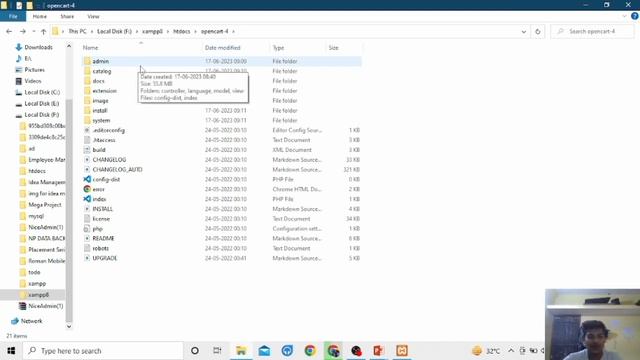Select the build XML document

(x=99, y=150)
